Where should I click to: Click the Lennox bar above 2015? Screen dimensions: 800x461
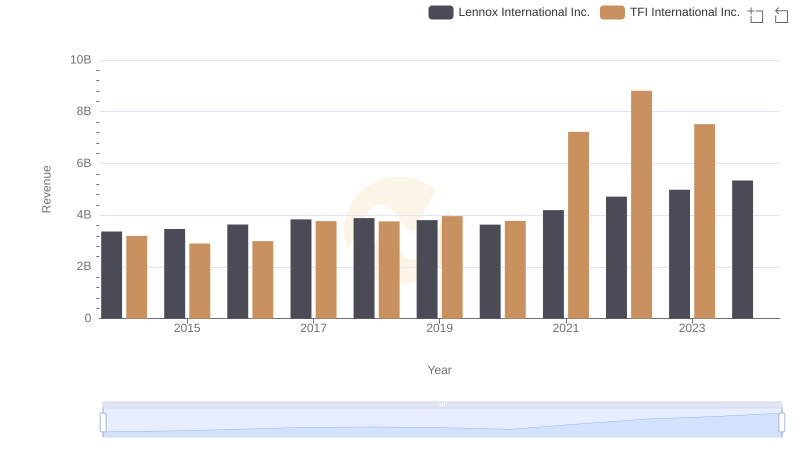pyautogui.click(x=174, y=274)
